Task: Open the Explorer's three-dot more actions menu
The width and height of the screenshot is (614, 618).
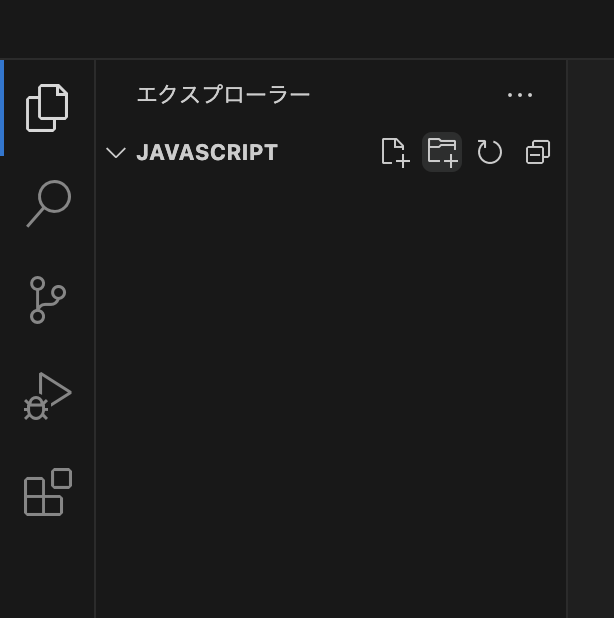Action: (x=520, y=95)
